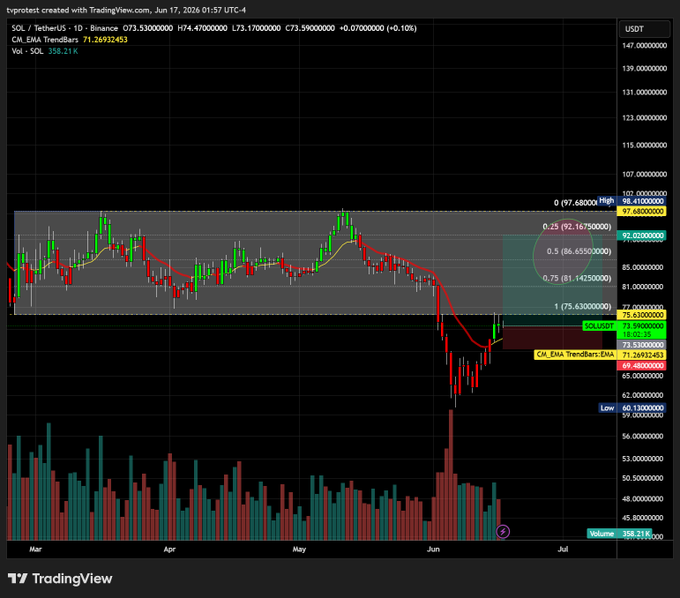
Task: Select the red stop-loss zone of position
Action: point(552,338)
